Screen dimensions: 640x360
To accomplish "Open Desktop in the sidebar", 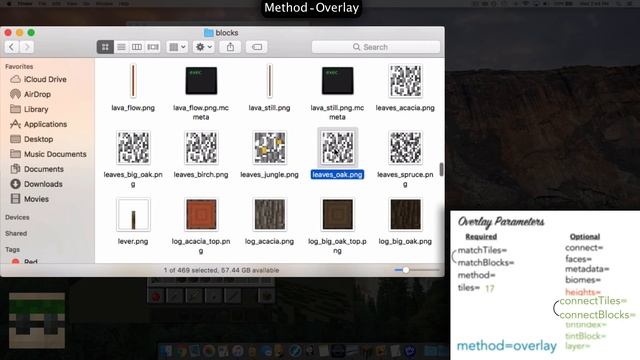I will tap(38, 139).
